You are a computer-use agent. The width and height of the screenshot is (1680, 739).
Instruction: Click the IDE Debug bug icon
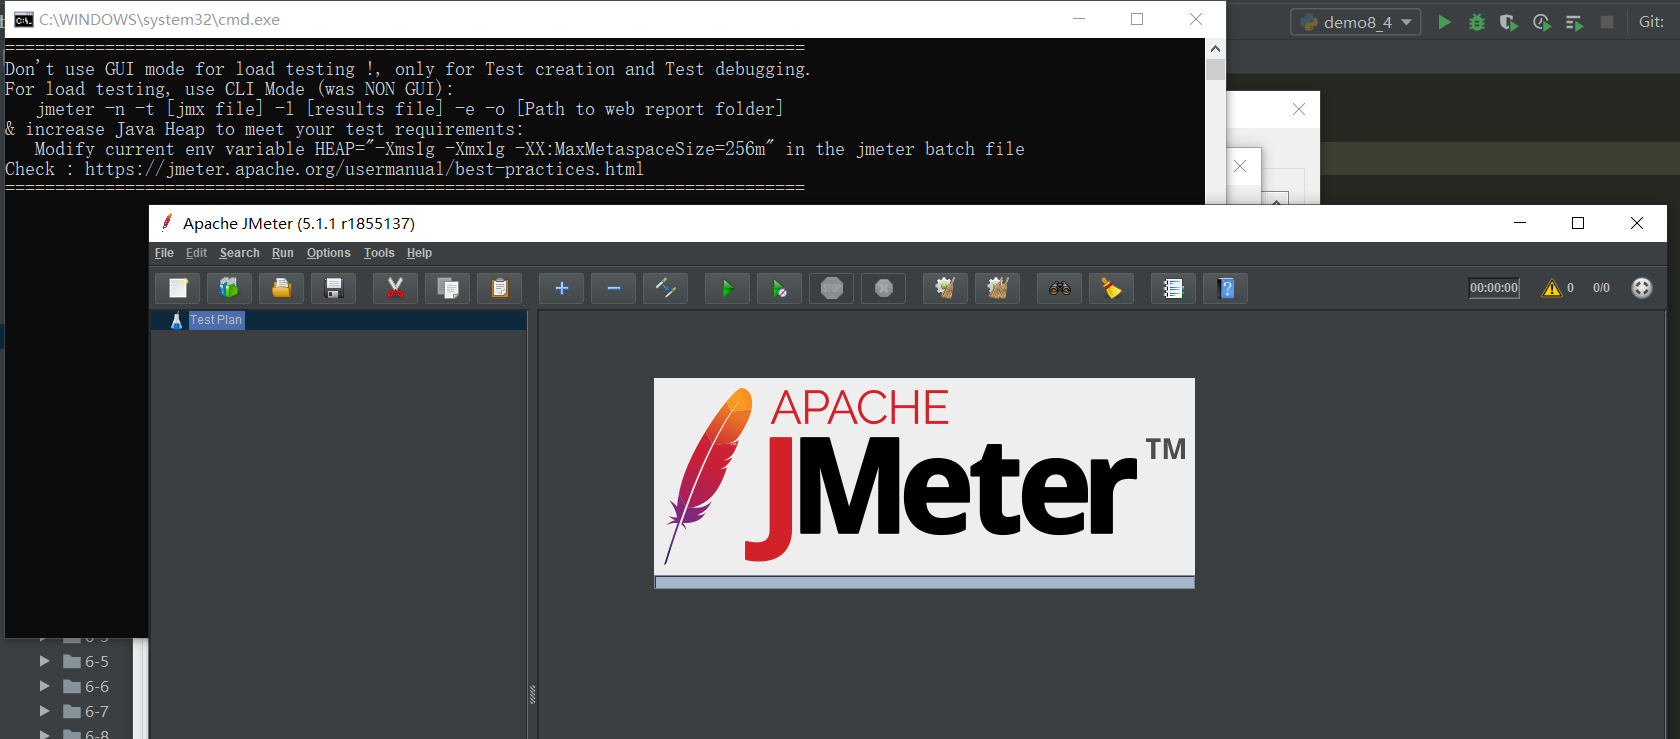coord(1476,22)
